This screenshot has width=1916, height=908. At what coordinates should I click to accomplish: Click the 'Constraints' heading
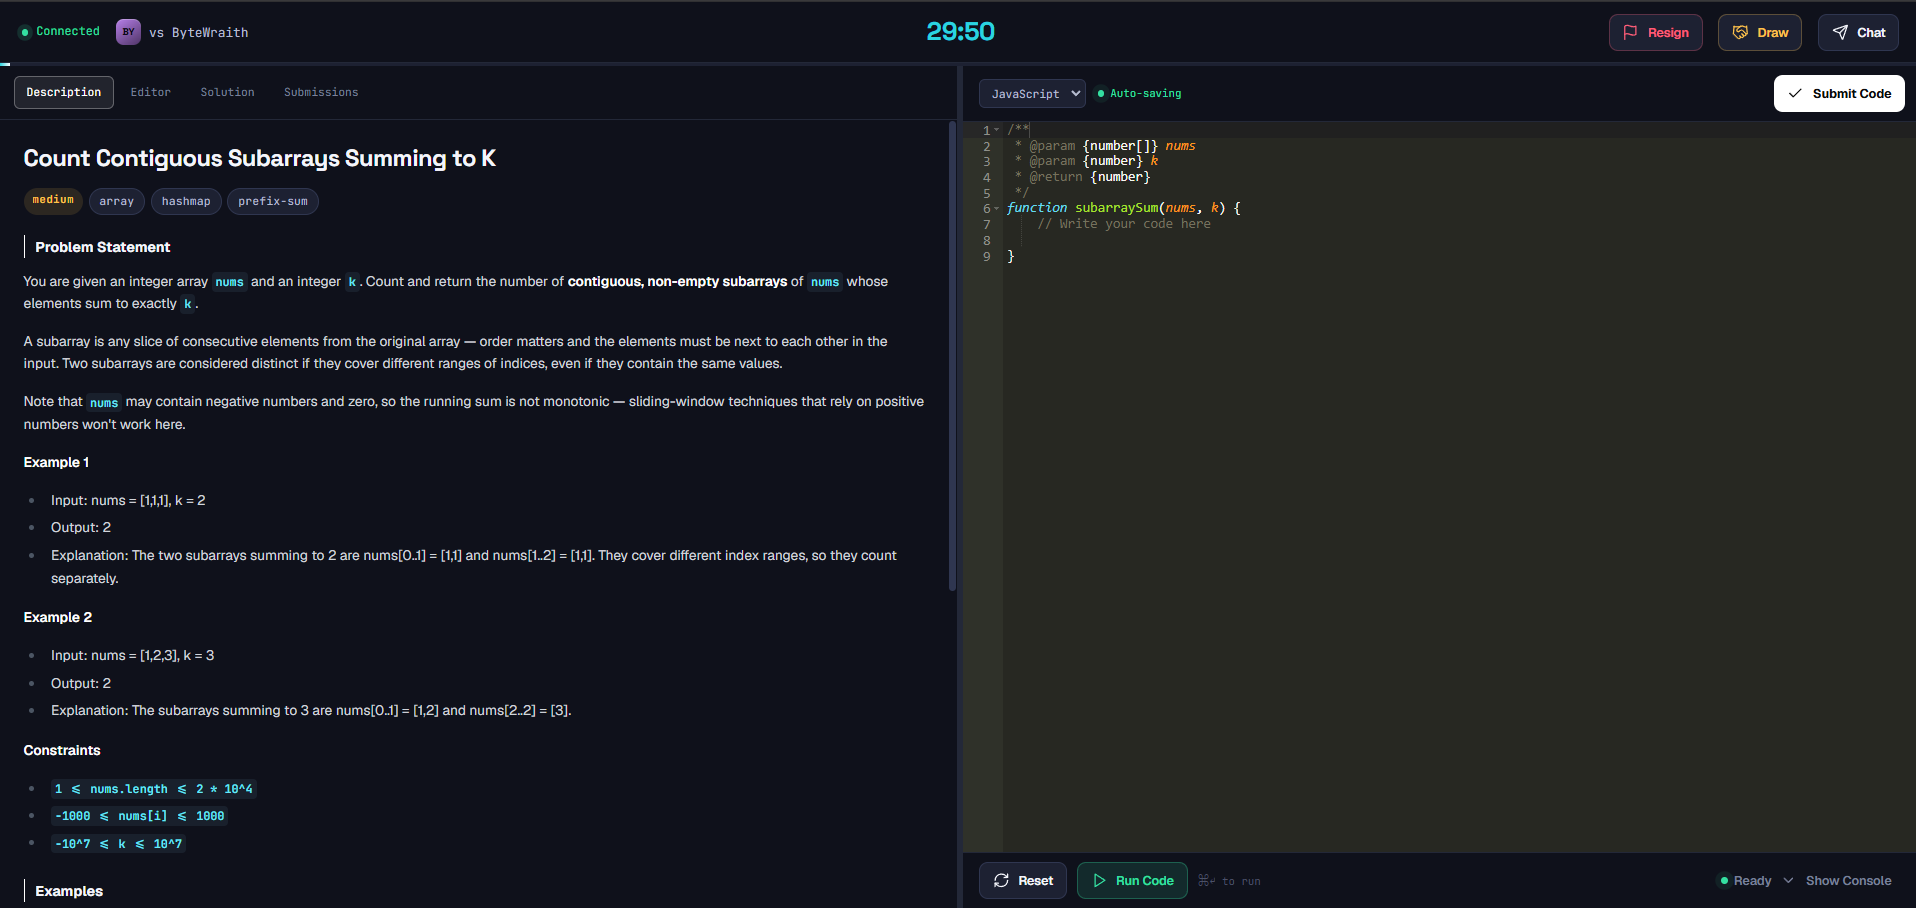click(x=62, y=750)
